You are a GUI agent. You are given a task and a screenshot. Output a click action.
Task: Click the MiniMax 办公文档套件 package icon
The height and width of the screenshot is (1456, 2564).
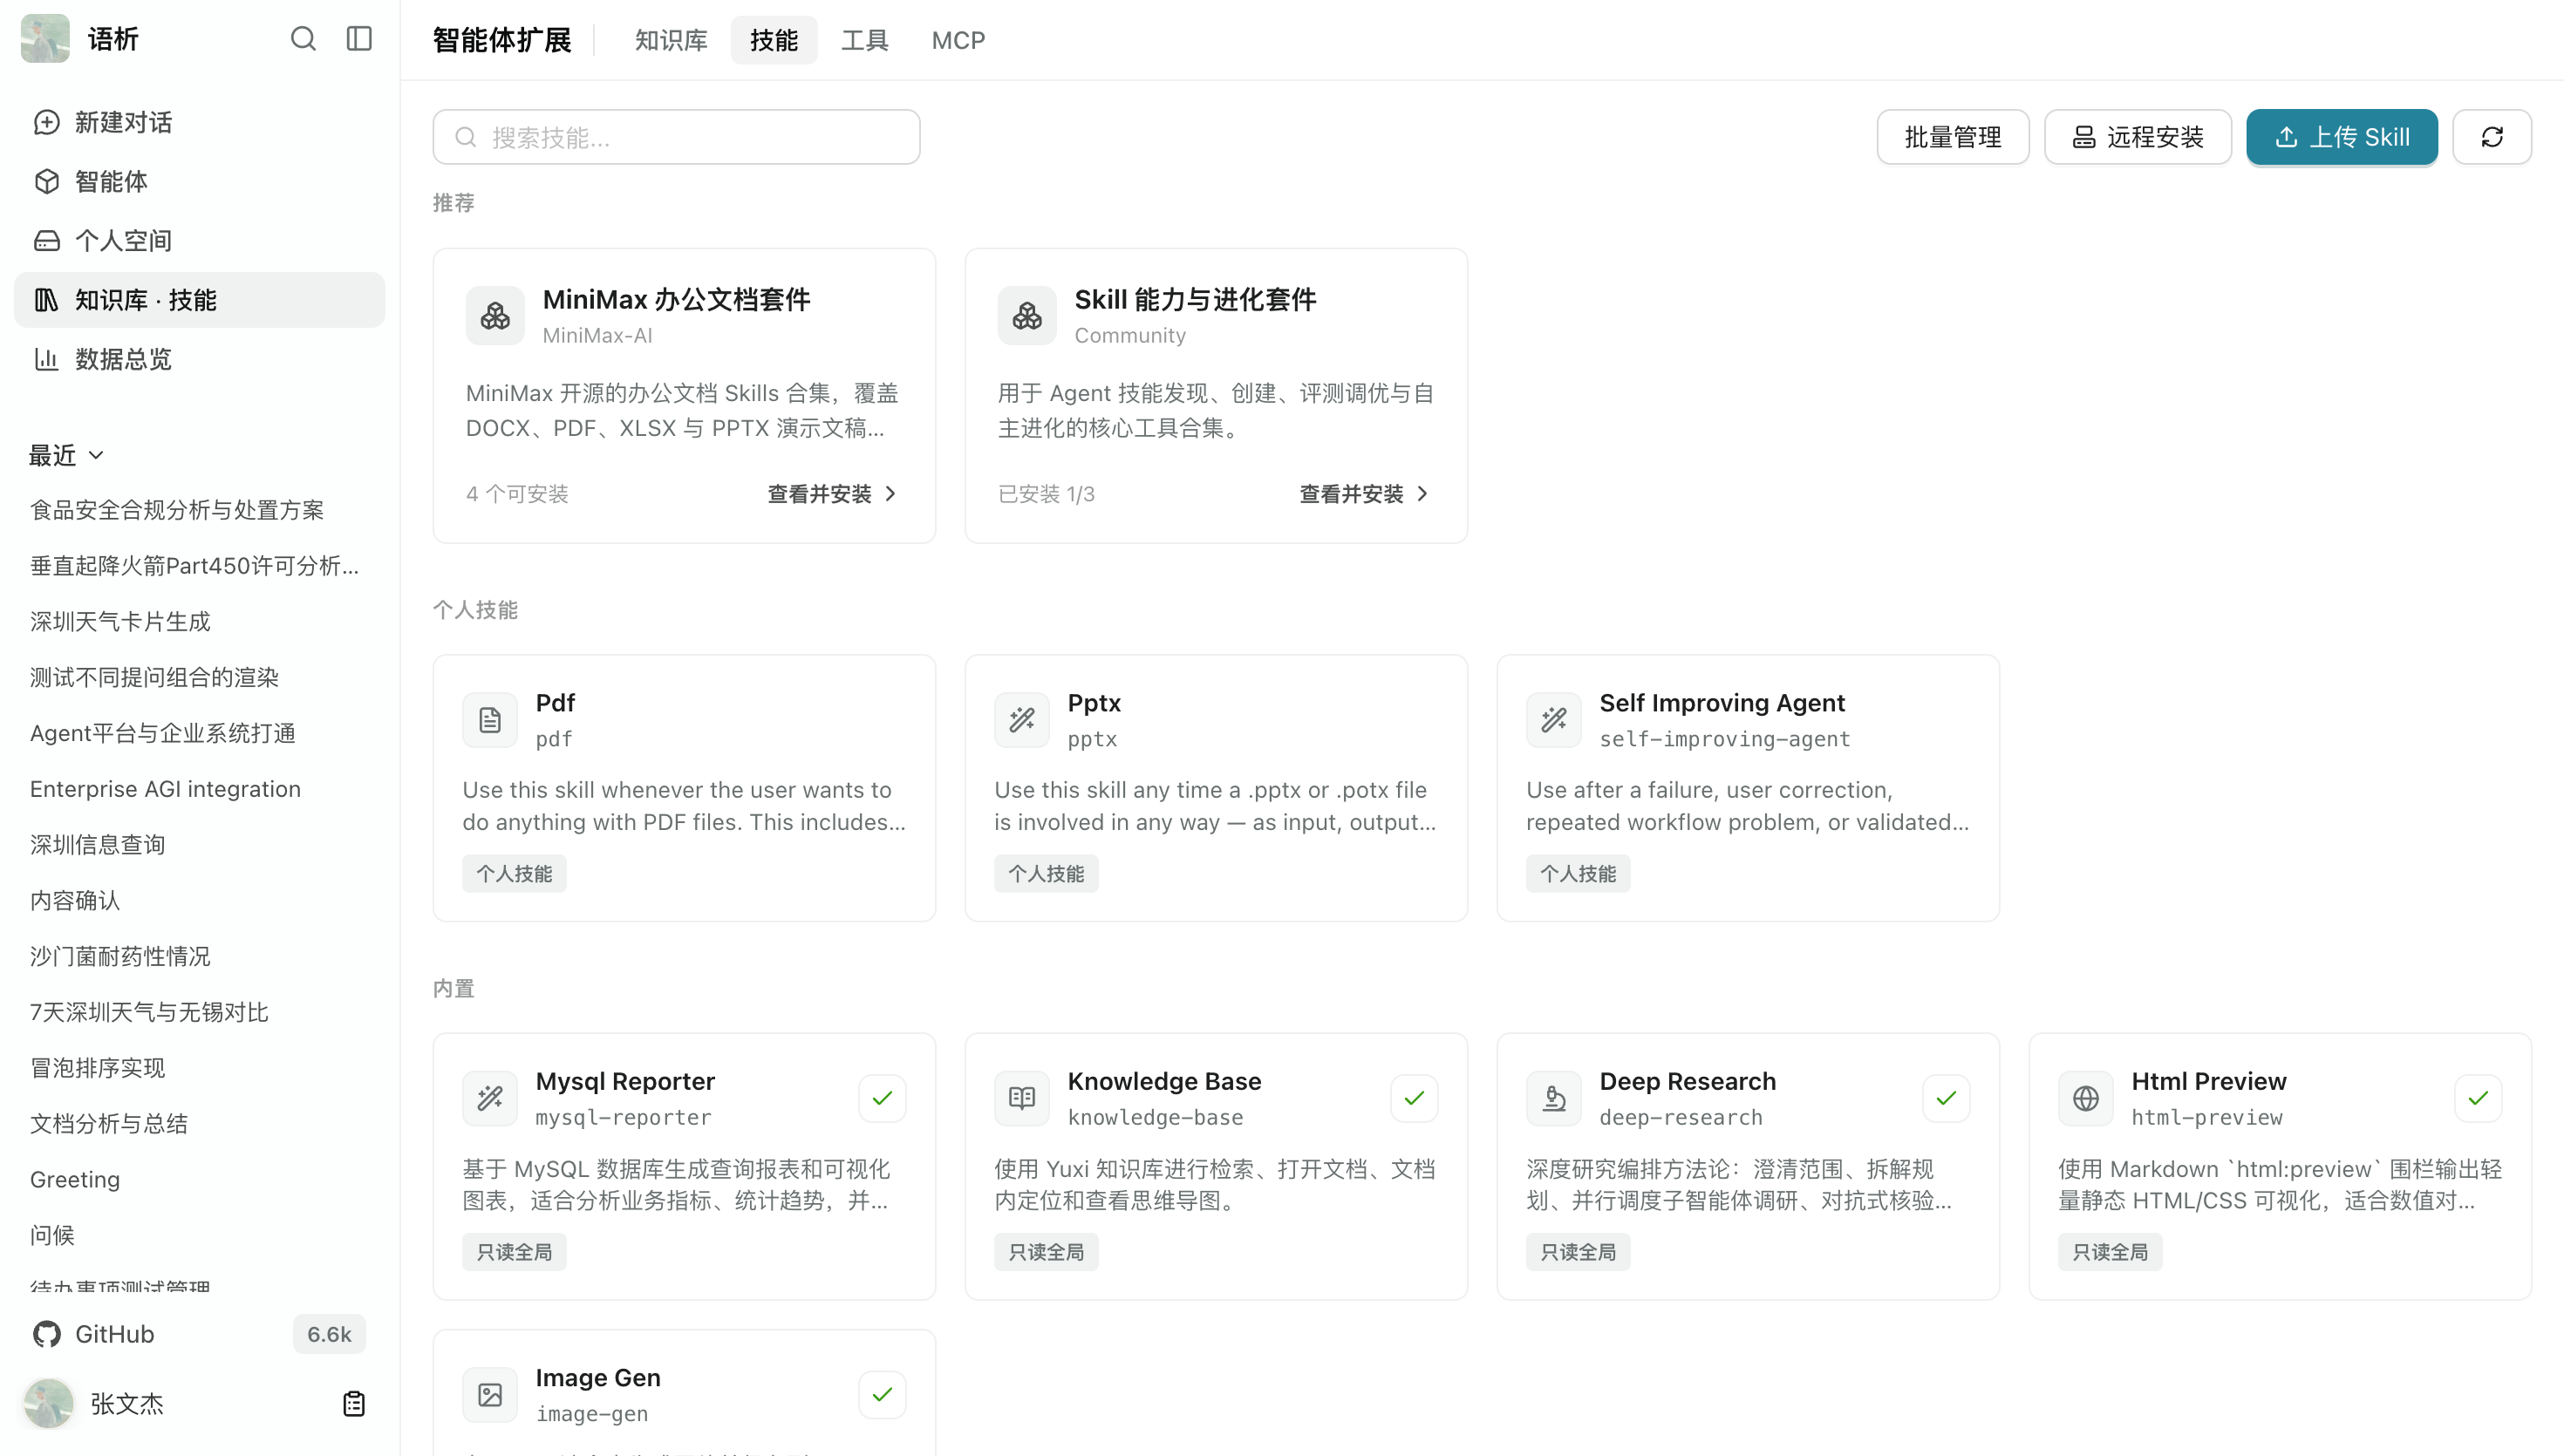495,316
